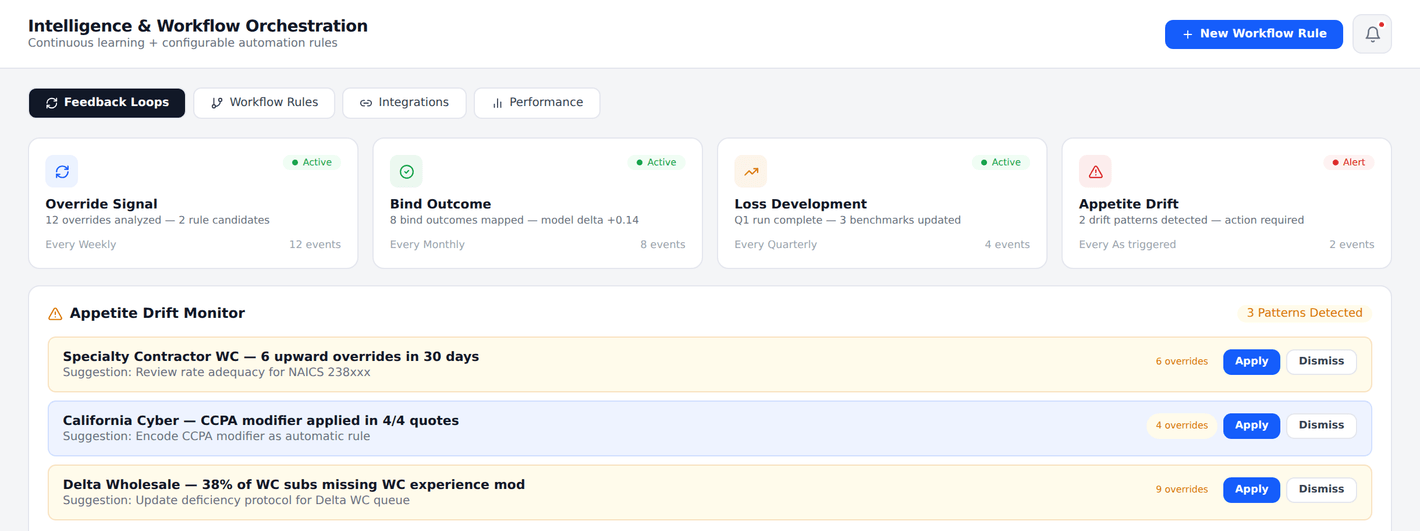Click the Integrations link icon
Screen dimensions: 1420x531
pos(366,103)
